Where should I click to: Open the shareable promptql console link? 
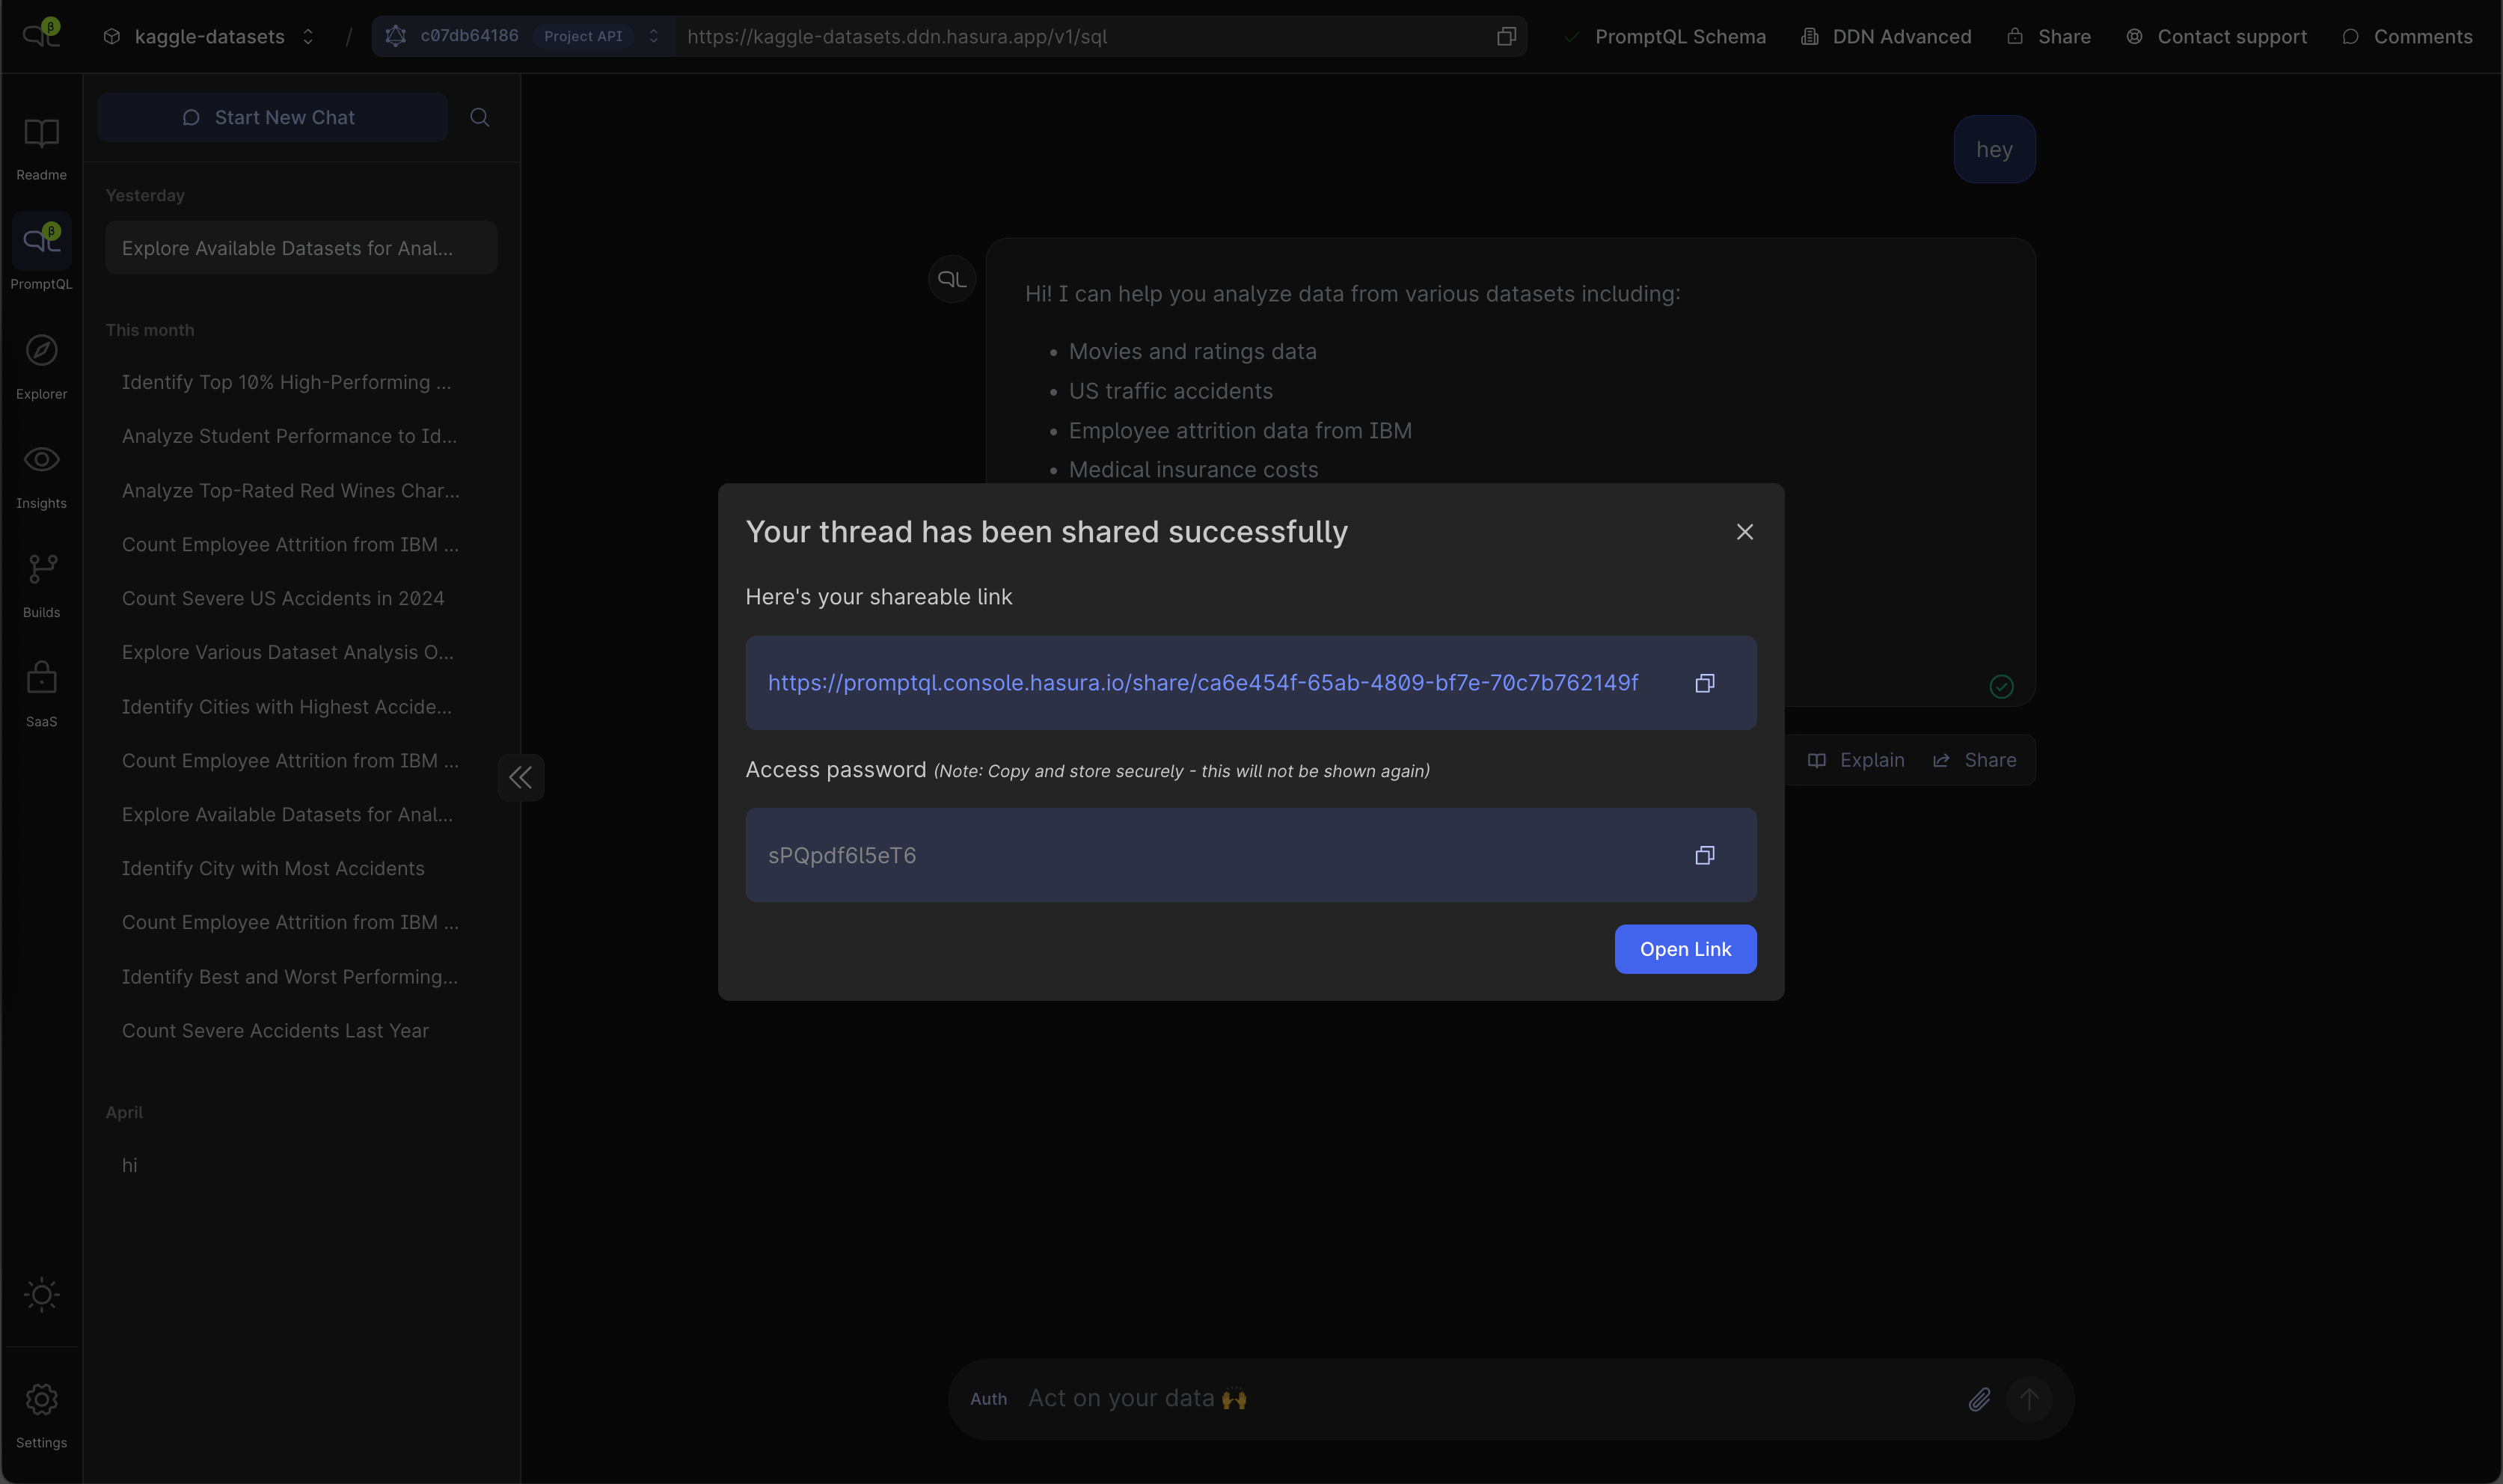pyautogui.click(x=1202, y=683)
